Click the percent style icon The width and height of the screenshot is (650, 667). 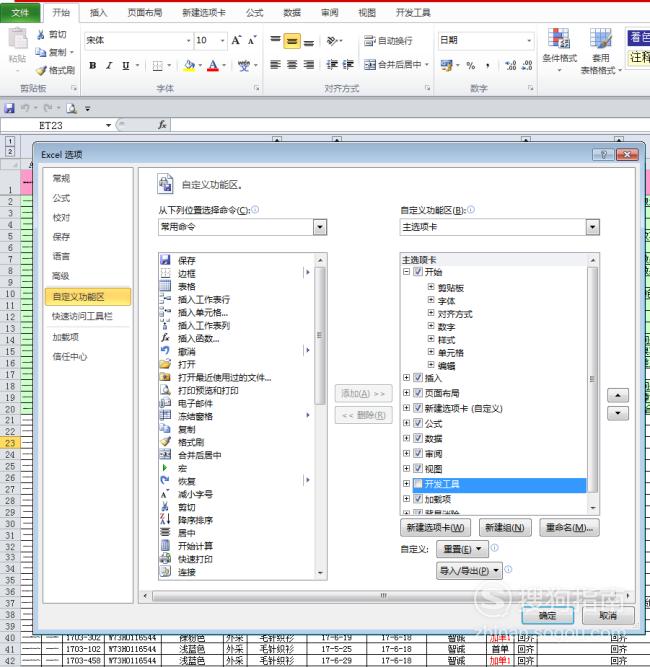[470, 66]
